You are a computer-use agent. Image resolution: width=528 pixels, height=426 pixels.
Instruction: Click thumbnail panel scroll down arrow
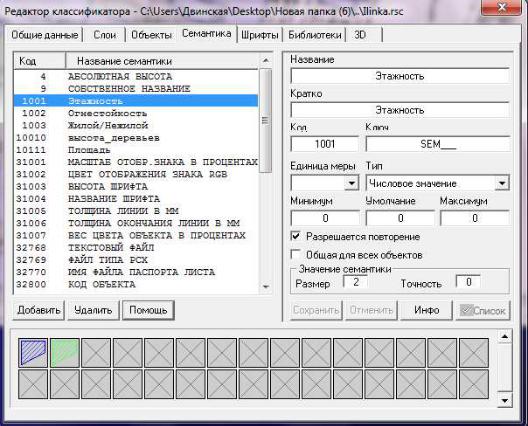(504, 400)
